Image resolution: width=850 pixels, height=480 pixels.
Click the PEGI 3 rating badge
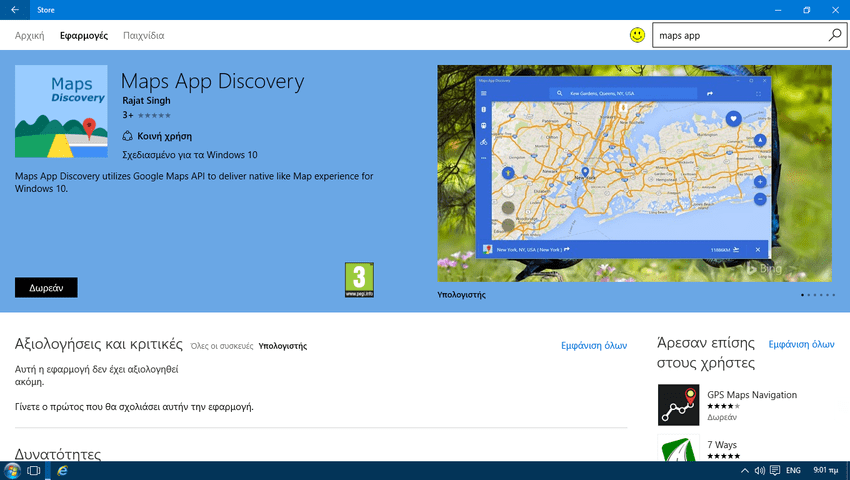point(359,280)
